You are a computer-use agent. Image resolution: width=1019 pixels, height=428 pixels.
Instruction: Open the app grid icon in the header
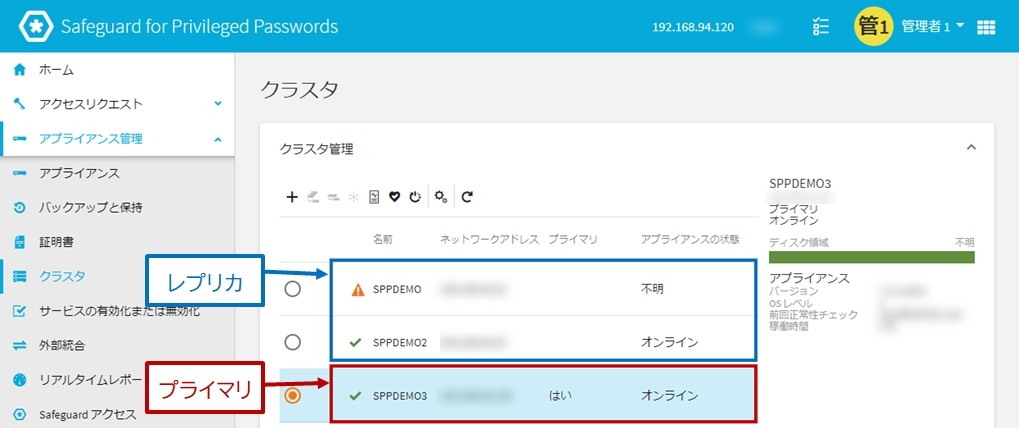point(986,27)
